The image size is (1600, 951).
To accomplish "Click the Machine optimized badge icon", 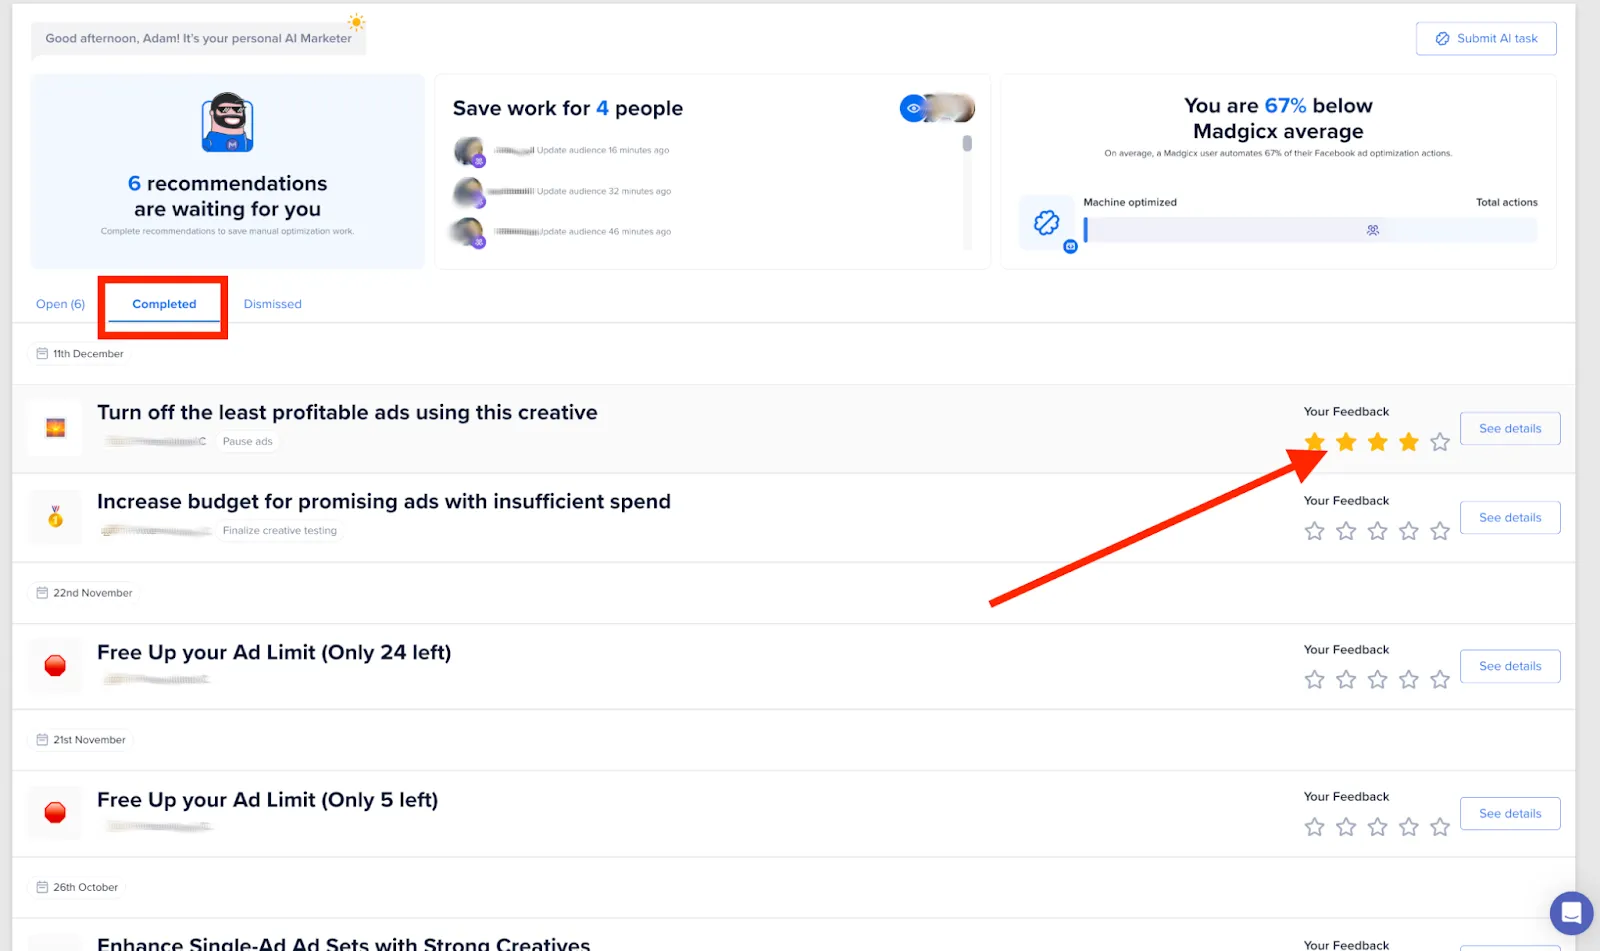I will pos(1047,223).
